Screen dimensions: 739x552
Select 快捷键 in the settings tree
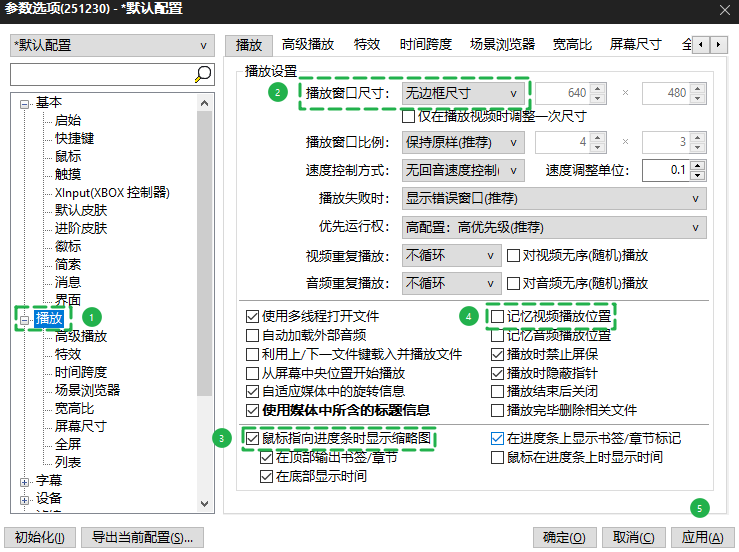(x=75, y=138)
